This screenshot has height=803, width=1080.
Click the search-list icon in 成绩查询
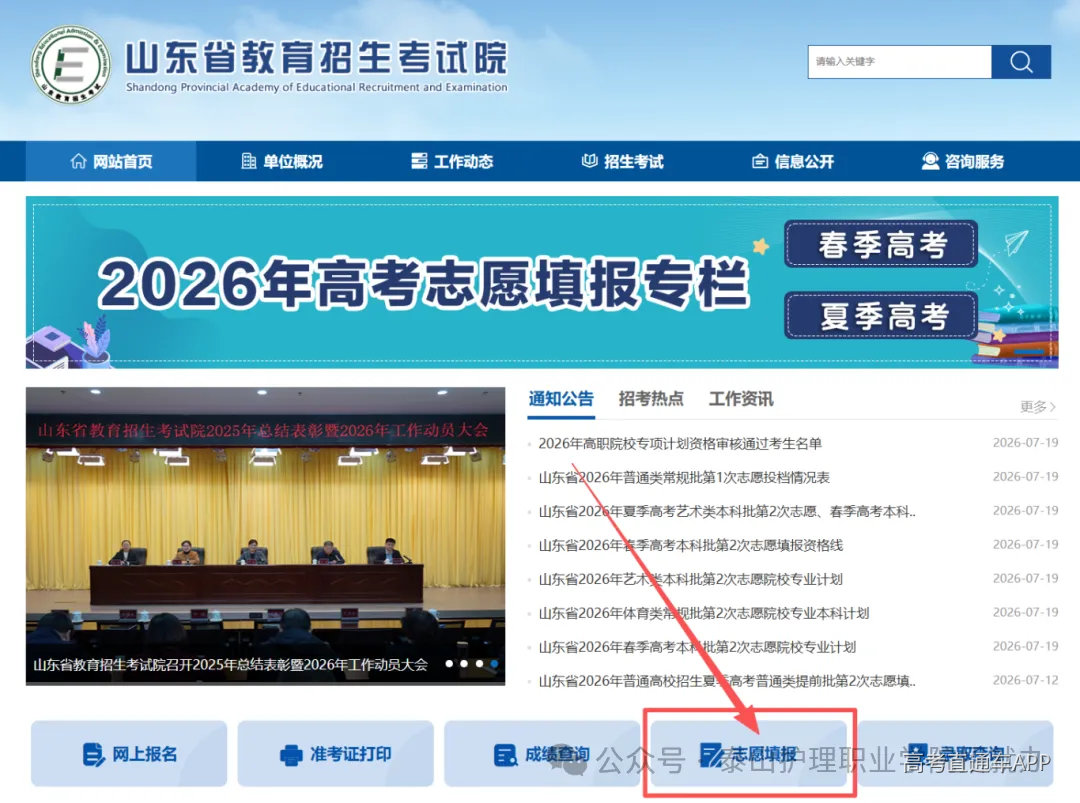click(506, 755)
